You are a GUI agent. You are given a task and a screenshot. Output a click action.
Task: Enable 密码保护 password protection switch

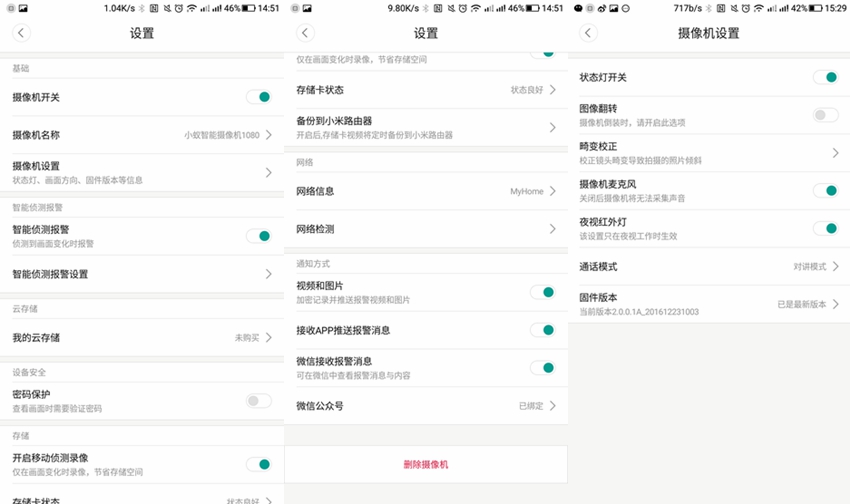pos(258,400)
